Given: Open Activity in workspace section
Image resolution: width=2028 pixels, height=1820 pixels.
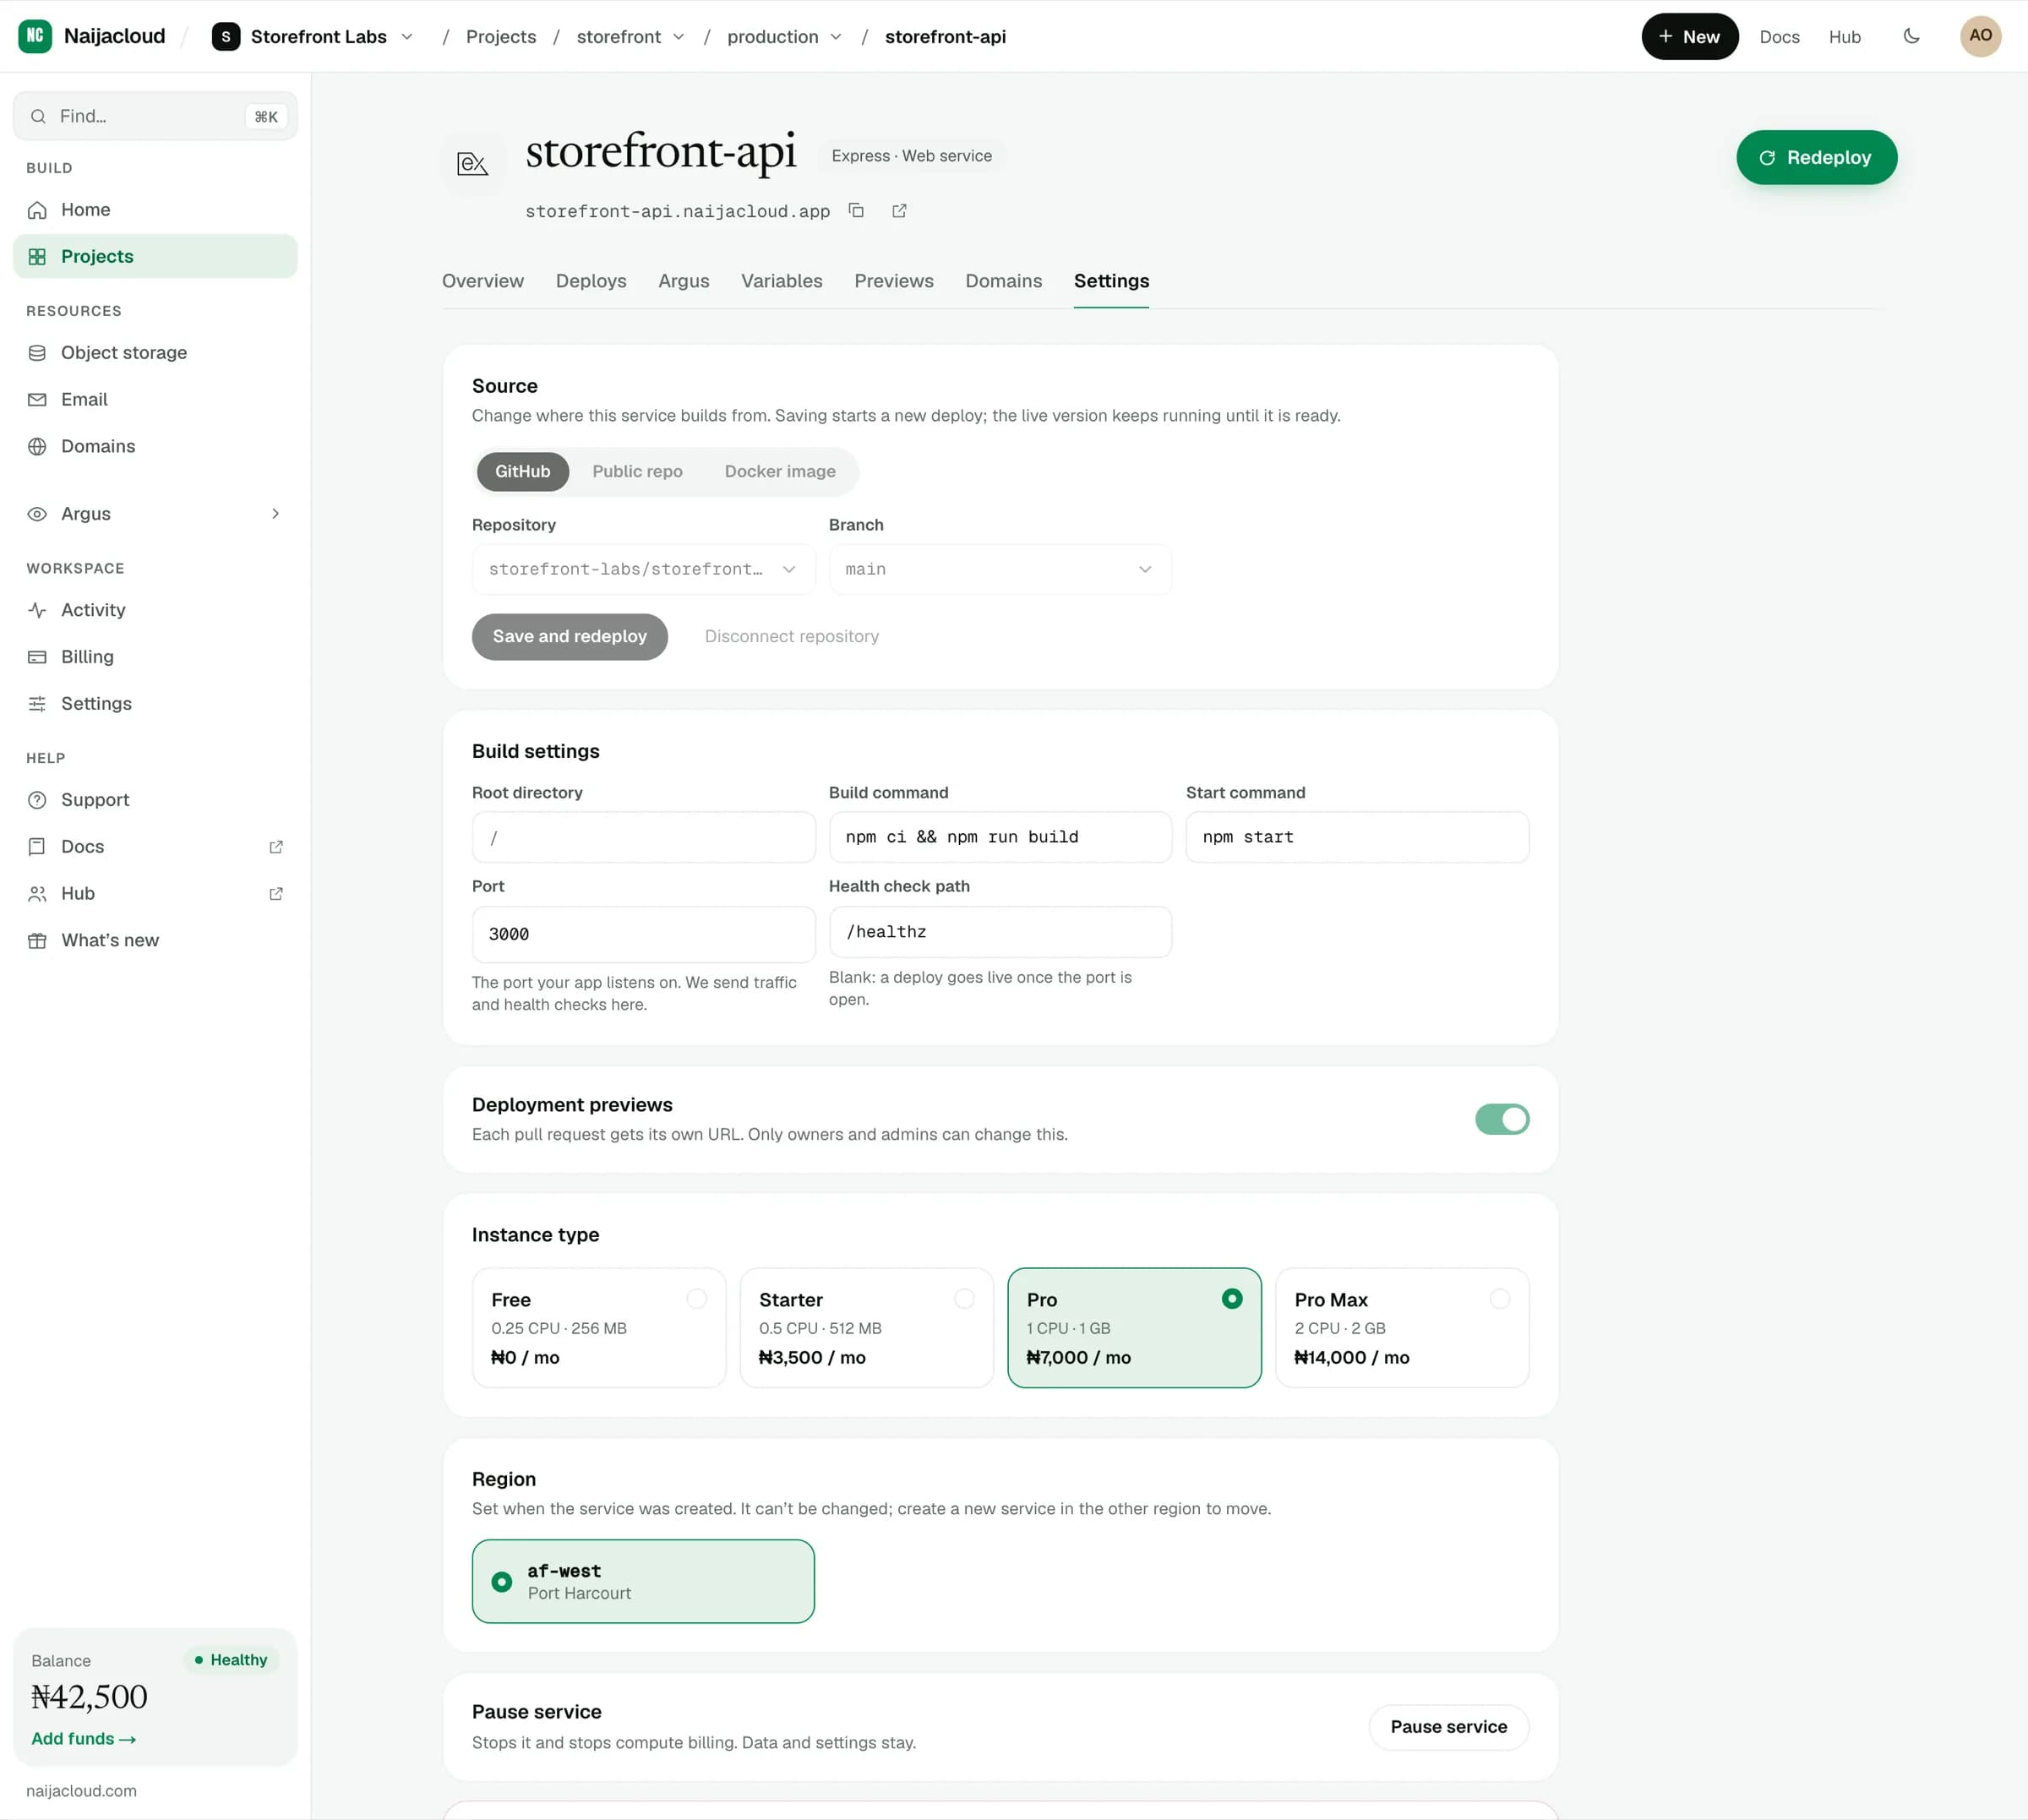Looking at the screenshot, I should [155, 610].
